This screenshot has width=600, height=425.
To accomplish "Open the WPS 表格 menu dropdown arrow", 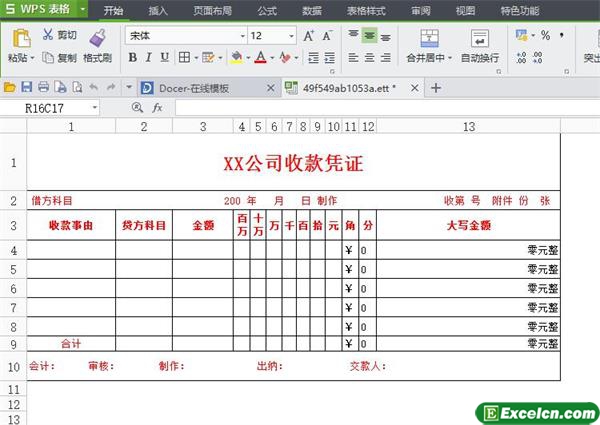I will click(x=83, y=9).
